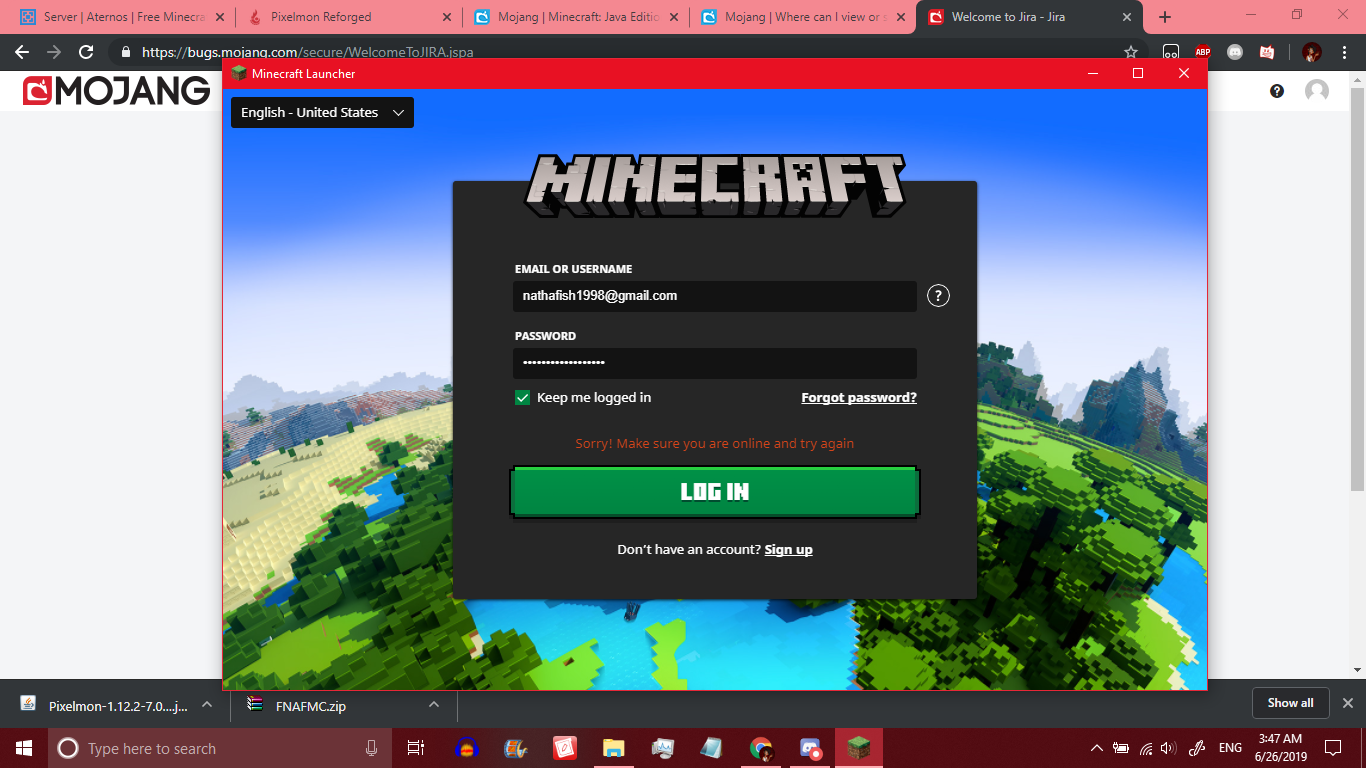
Task: Open the AdBlock Plus extension icon
Action: (1202, 52)
